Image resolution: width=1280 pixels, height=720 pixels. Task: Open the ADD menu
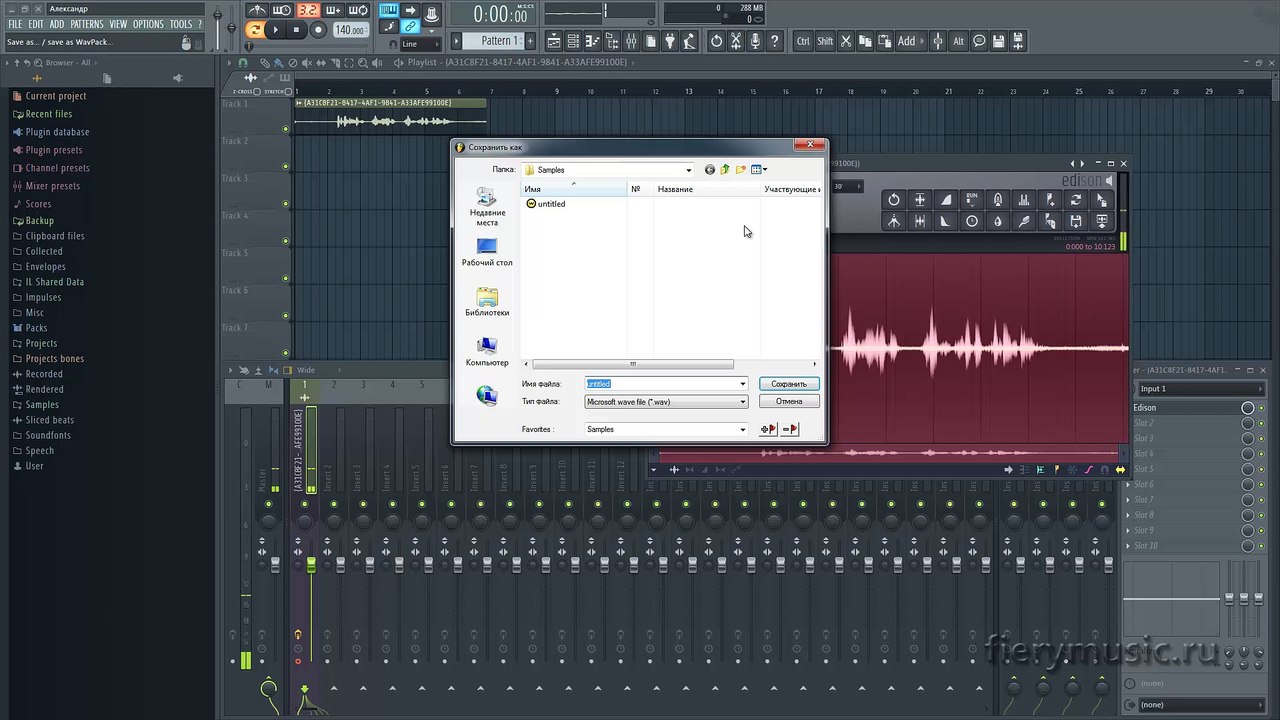click(57, 24)
